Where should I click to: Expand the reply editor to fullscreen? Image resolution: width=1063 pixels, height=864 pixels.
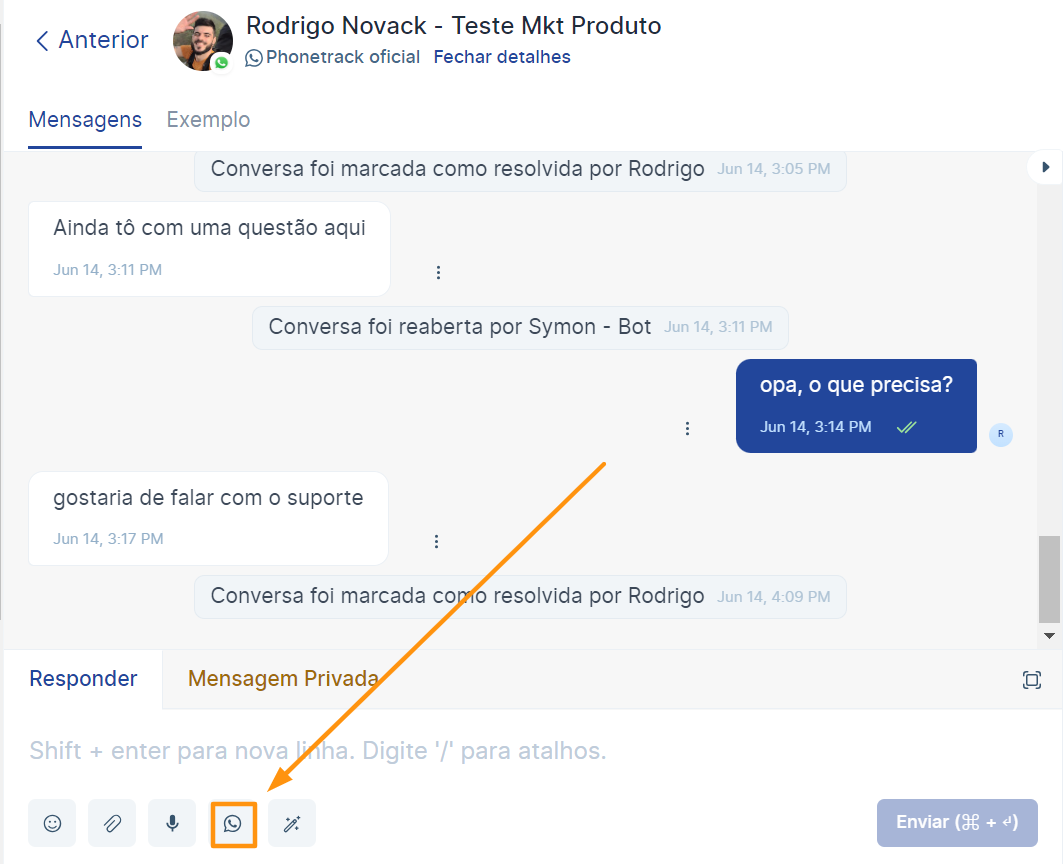coord(1032,680)
